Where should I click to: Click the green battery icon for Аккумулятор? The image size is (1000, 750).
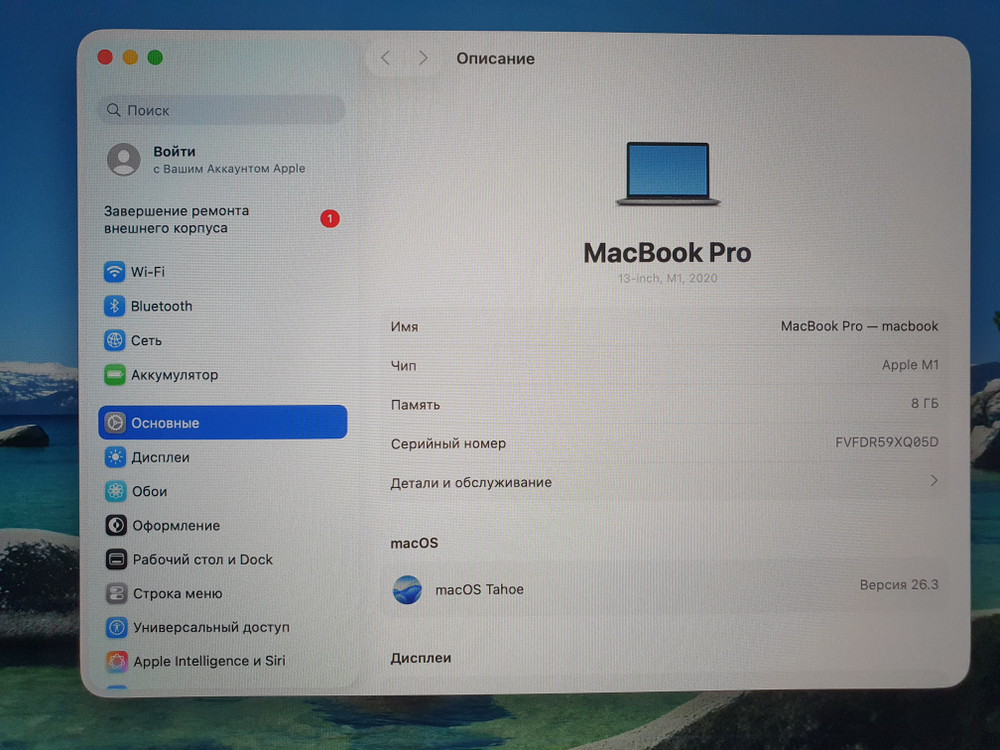click(x=115, y=375)
